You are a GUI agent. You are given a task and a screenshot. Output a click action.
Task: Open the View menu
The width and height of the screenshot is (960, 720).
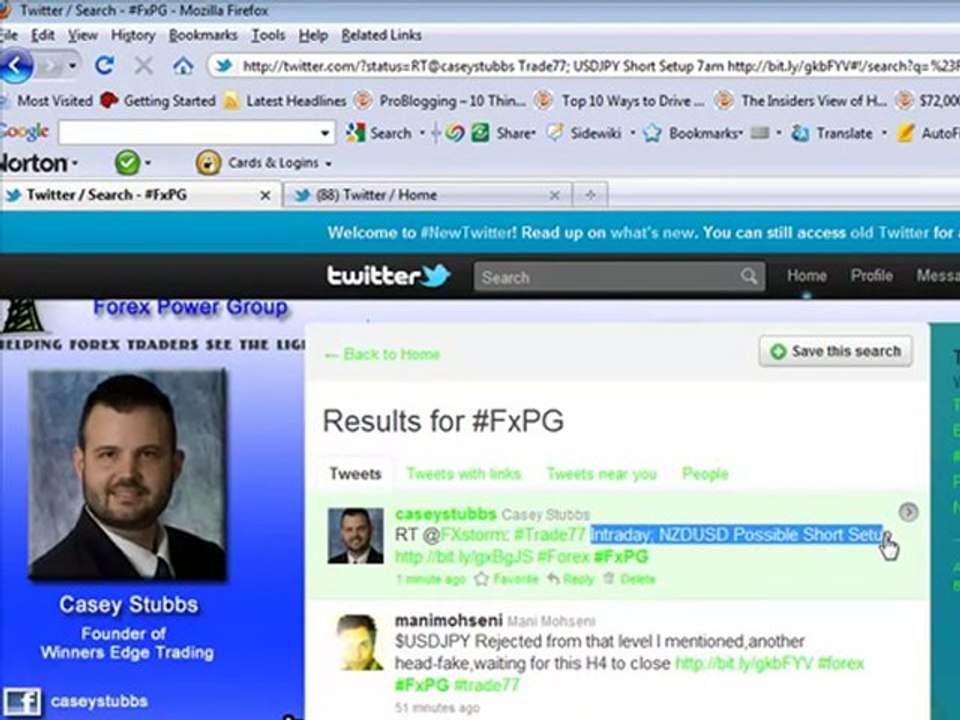(83, 36)
